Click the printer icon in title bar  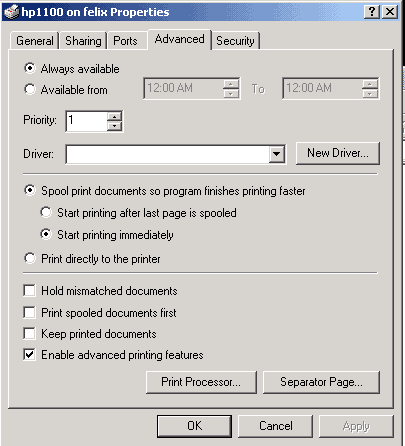[x=11, y=11]
